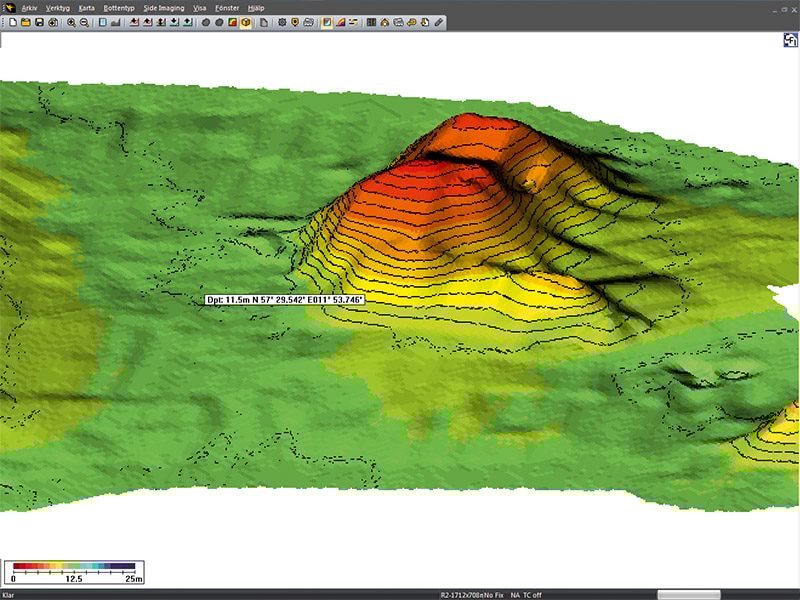Click the depth coordinate label on map

point(285,299)
